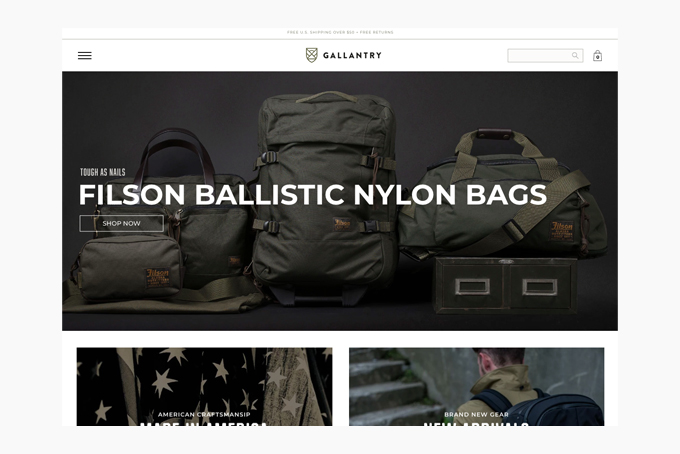
Task: Open the shopping bag cart icon
Action: click(598, 56)
